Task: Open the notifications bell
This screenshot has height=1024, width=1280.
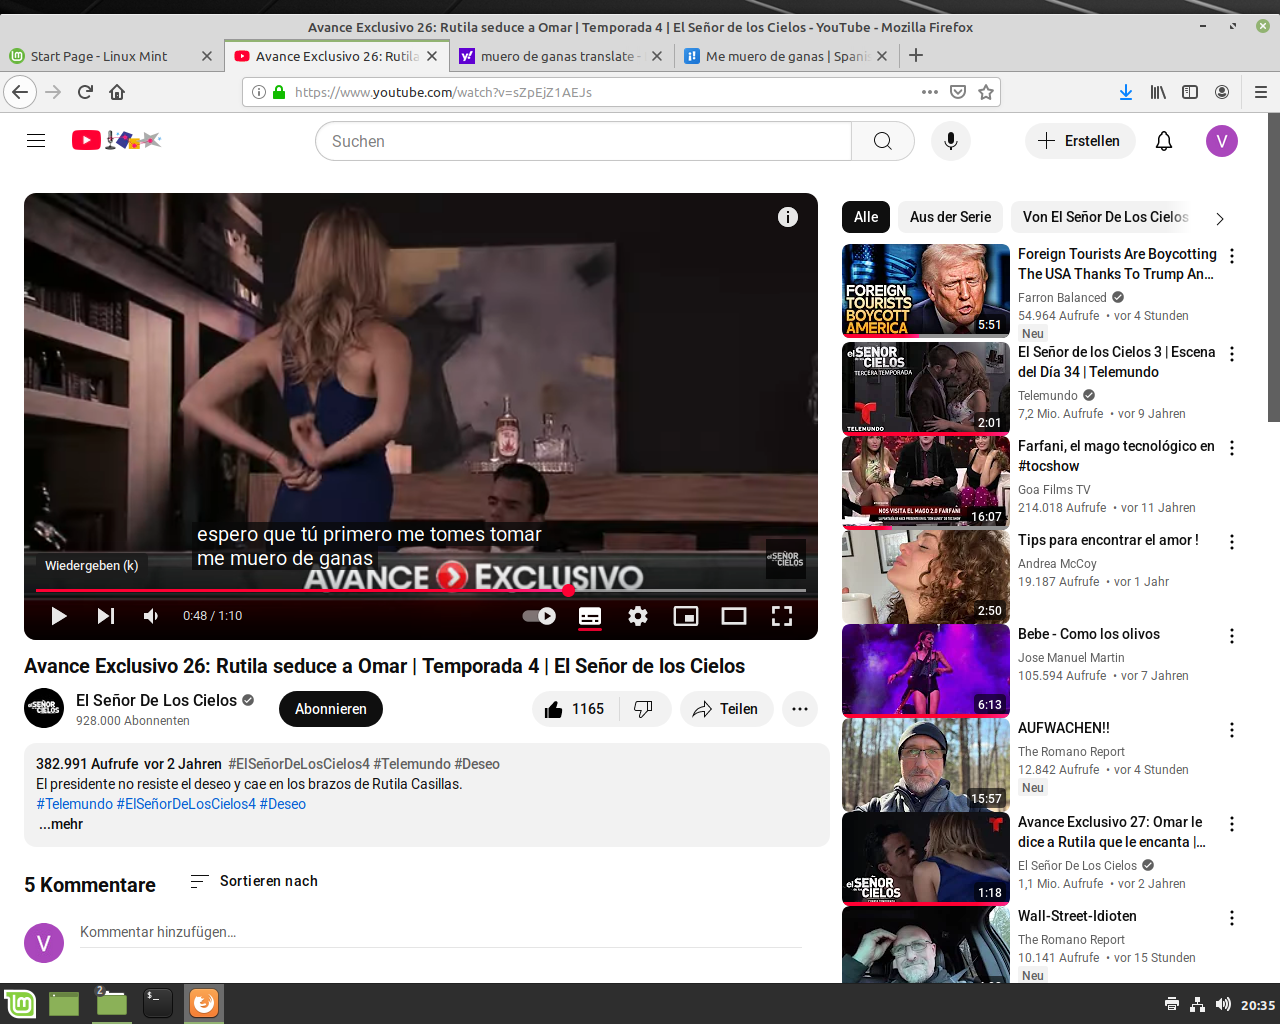Action: [x=1164, y=141]
